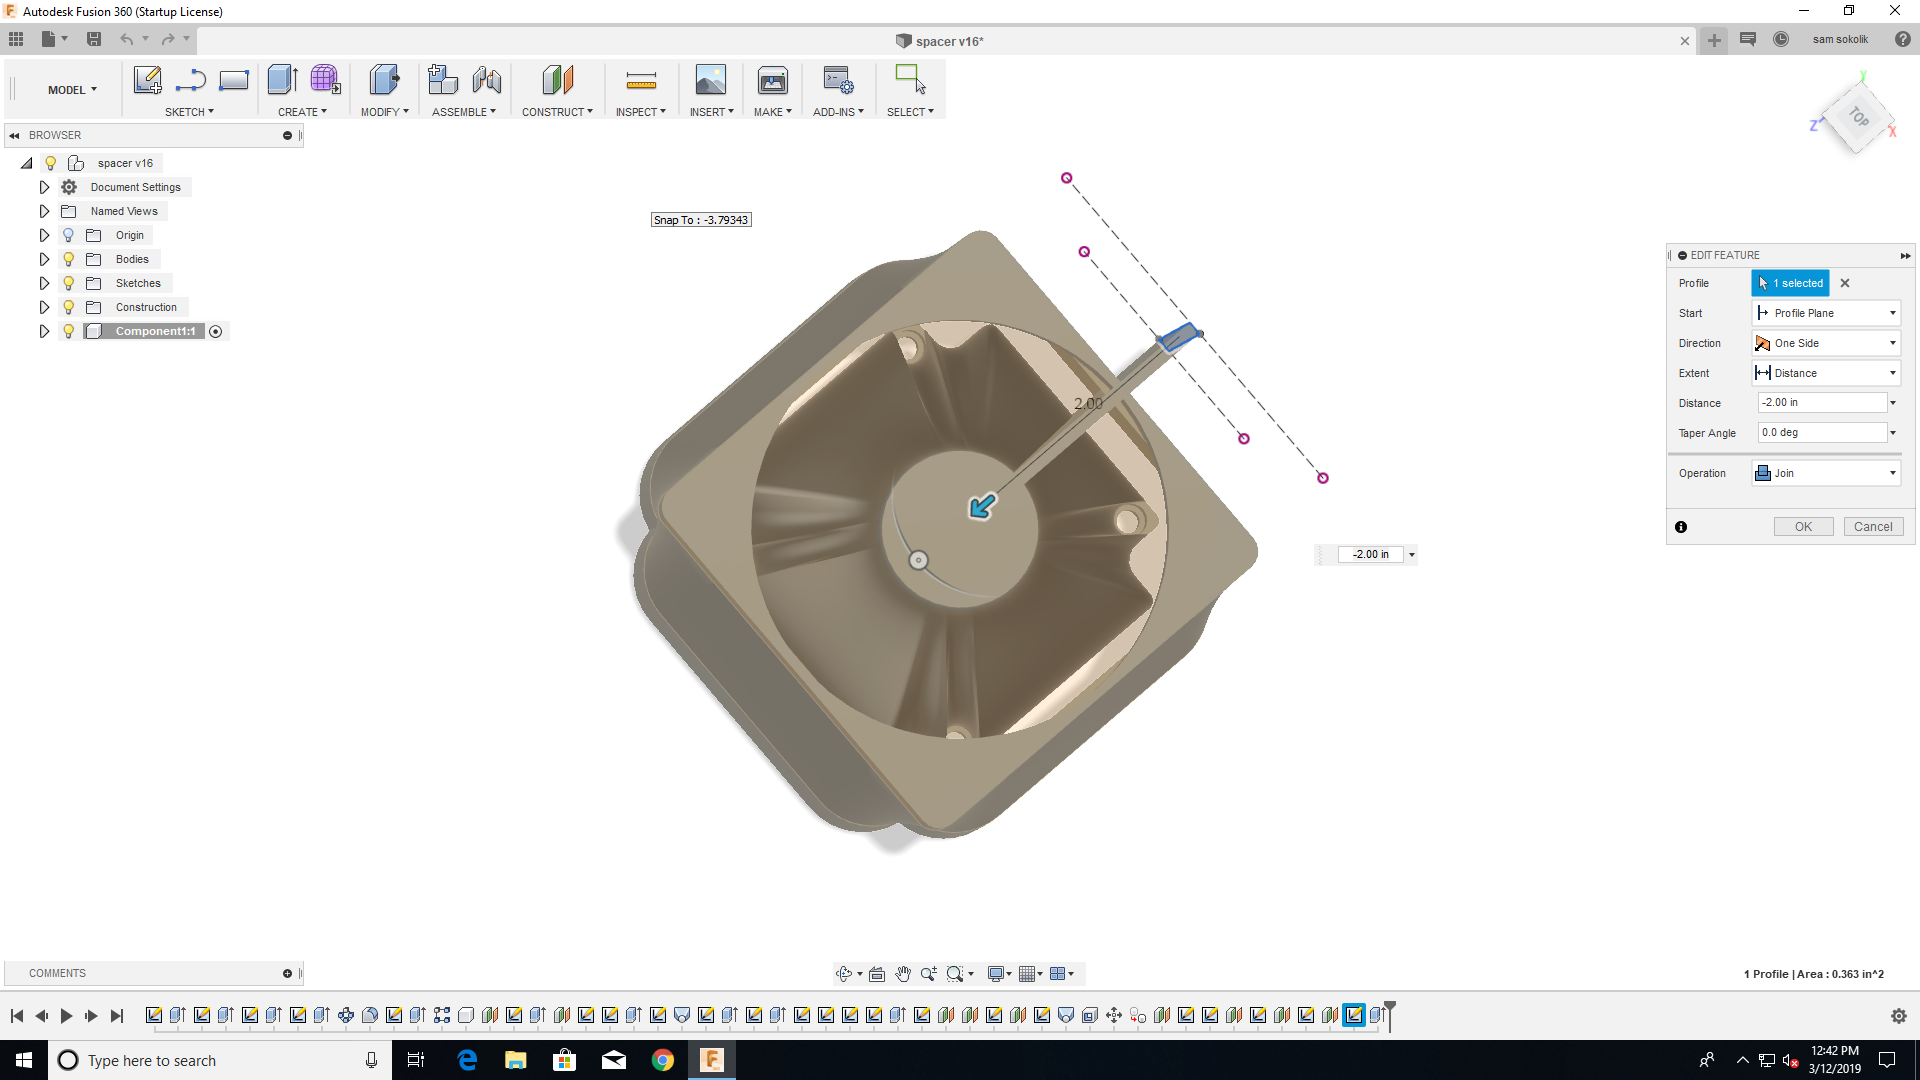The width and height of the screenshot is (1920, 1080).
Task: Activate the Create Form tool
Action: coord(325,80)
